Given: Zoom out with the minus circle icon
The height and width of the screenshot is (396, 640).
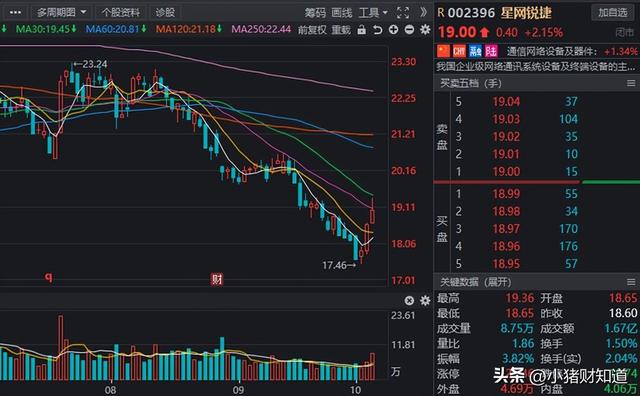Looking at the screenshot, I should (409, 29).
